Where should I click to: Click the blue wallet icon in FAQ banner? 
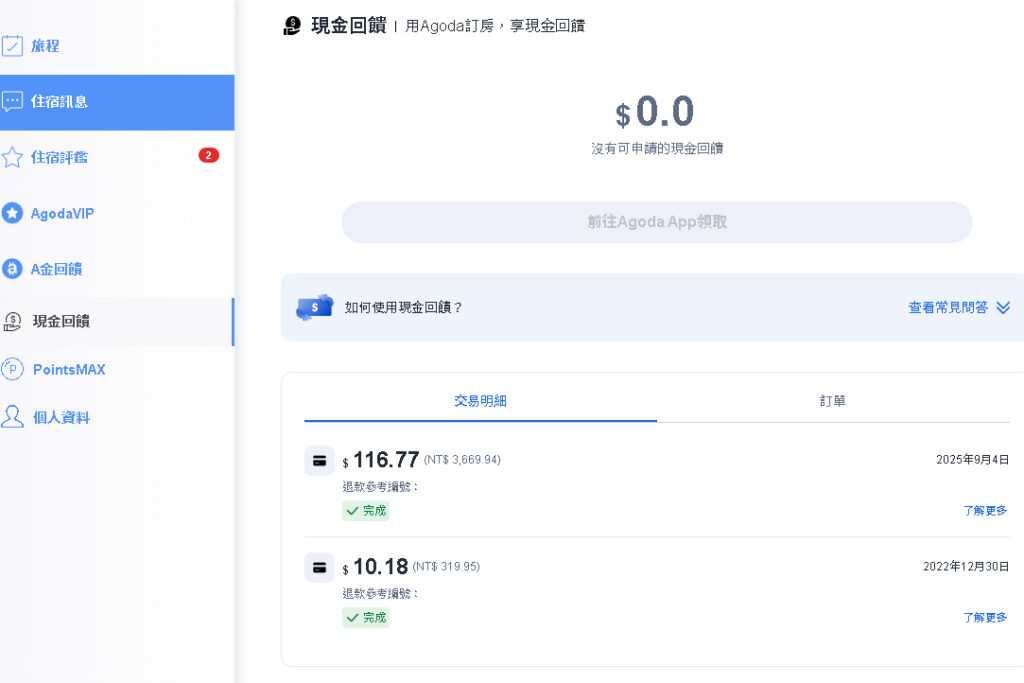coord(314,307)
